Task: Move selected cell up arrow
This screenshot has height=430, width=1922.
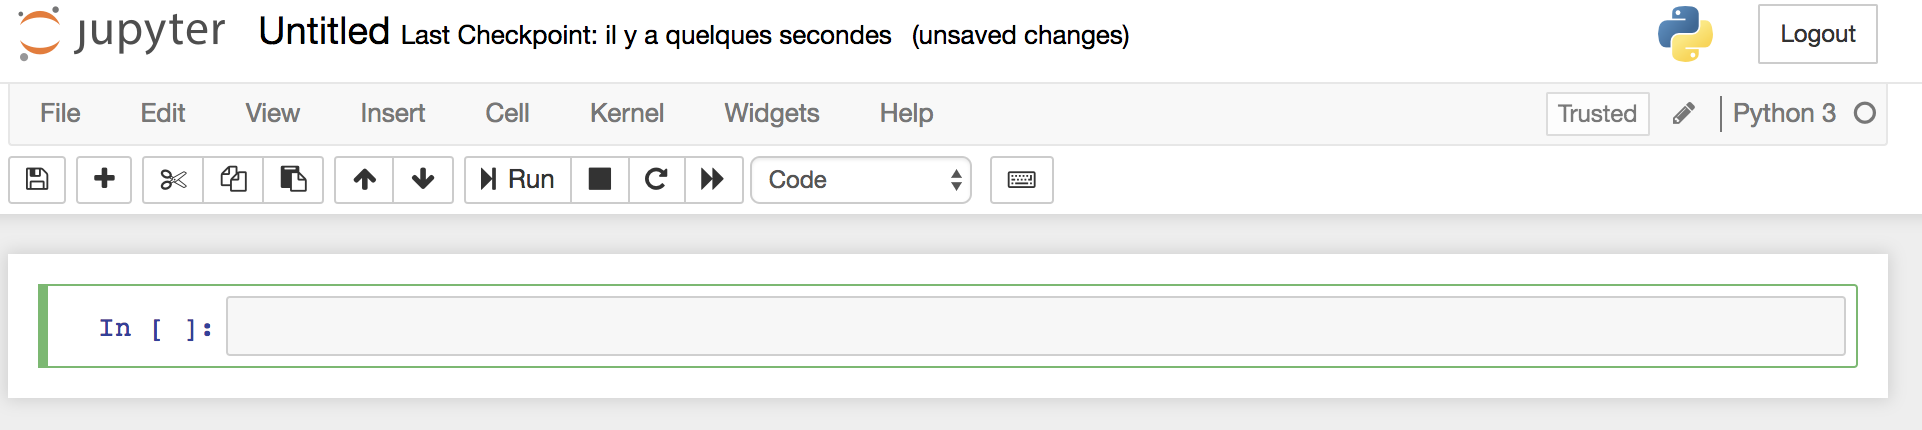Action: click(364, 180)
